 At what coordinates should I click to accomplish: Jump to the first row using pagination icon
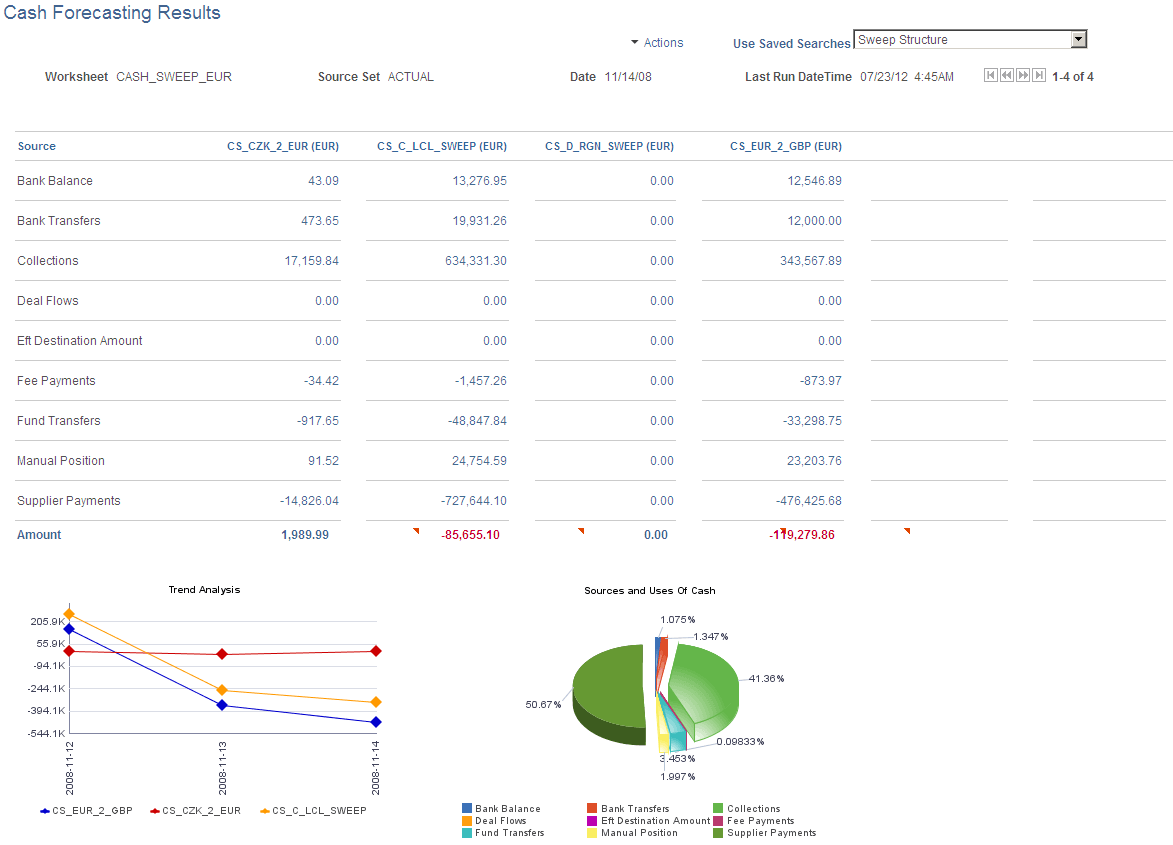991,75
